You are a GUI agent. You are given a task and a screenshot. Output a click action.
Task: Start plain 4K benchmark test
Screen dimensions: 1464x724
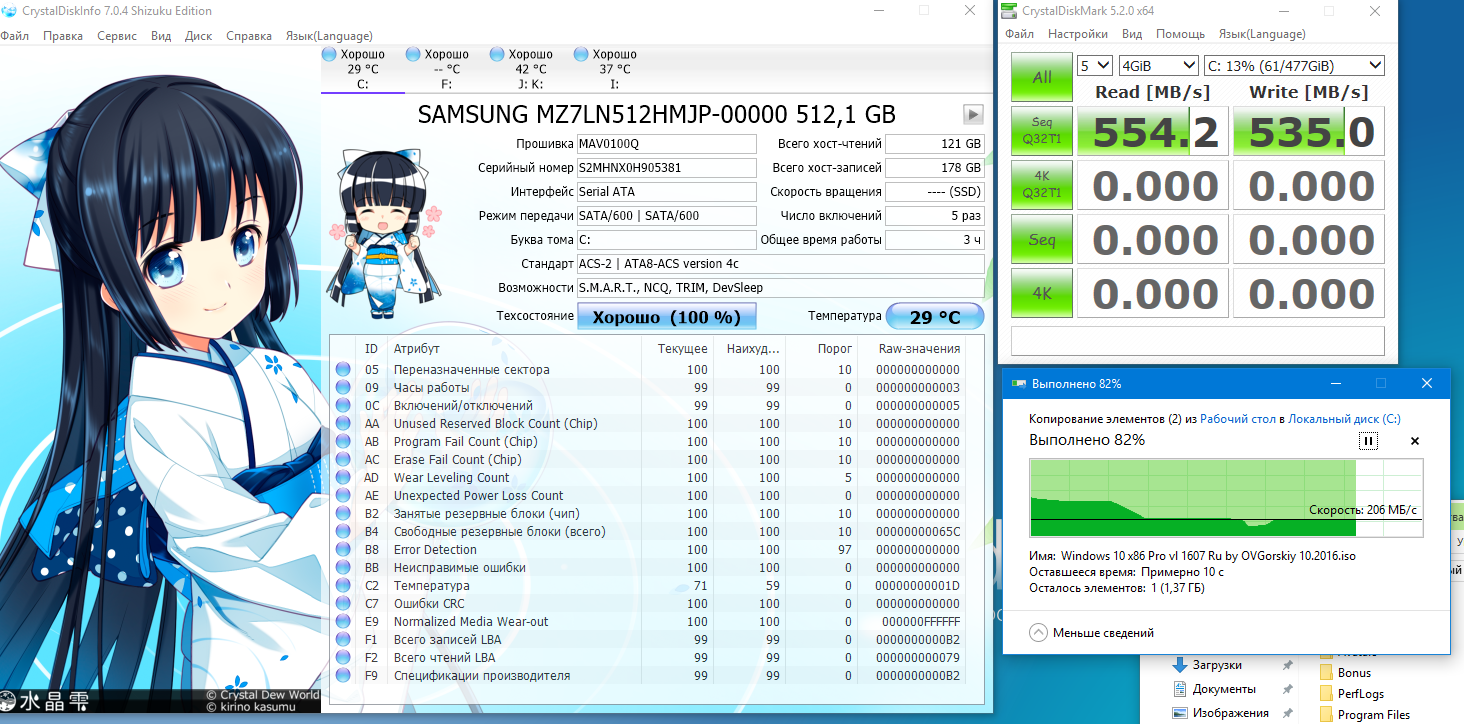pos(1042,293)
